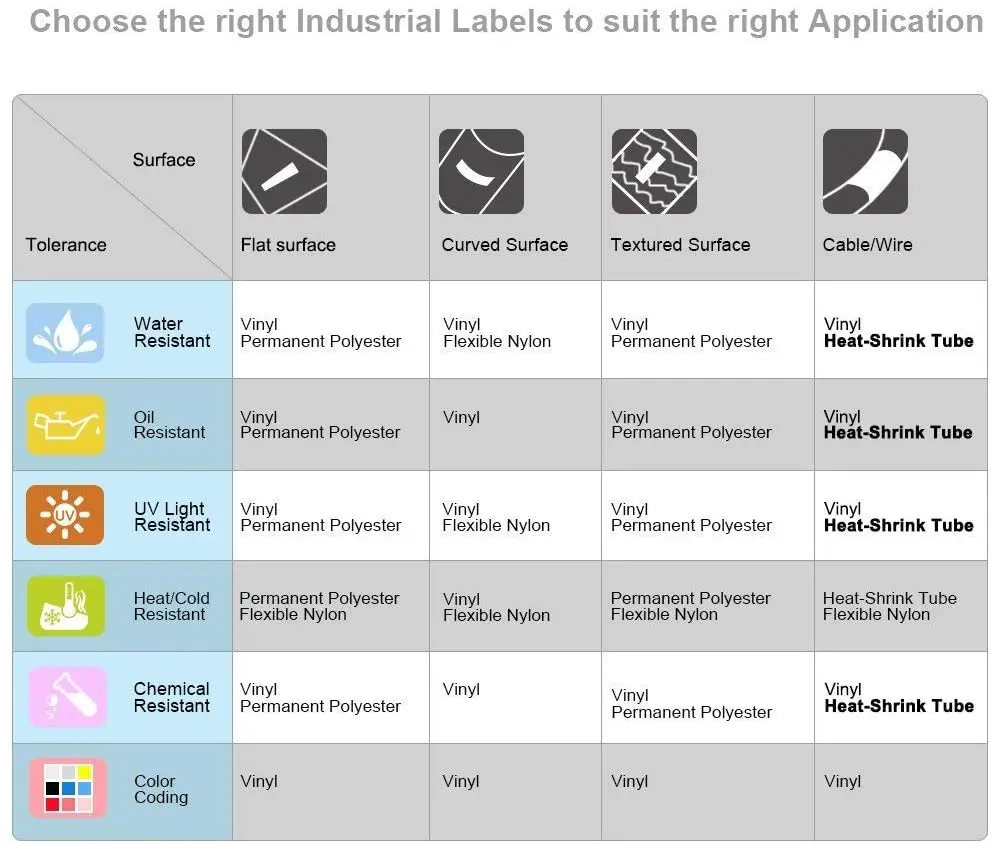Screen dimensions: 994x844
Task: Click the Curved Surface icon
Action: pos(481,172)
